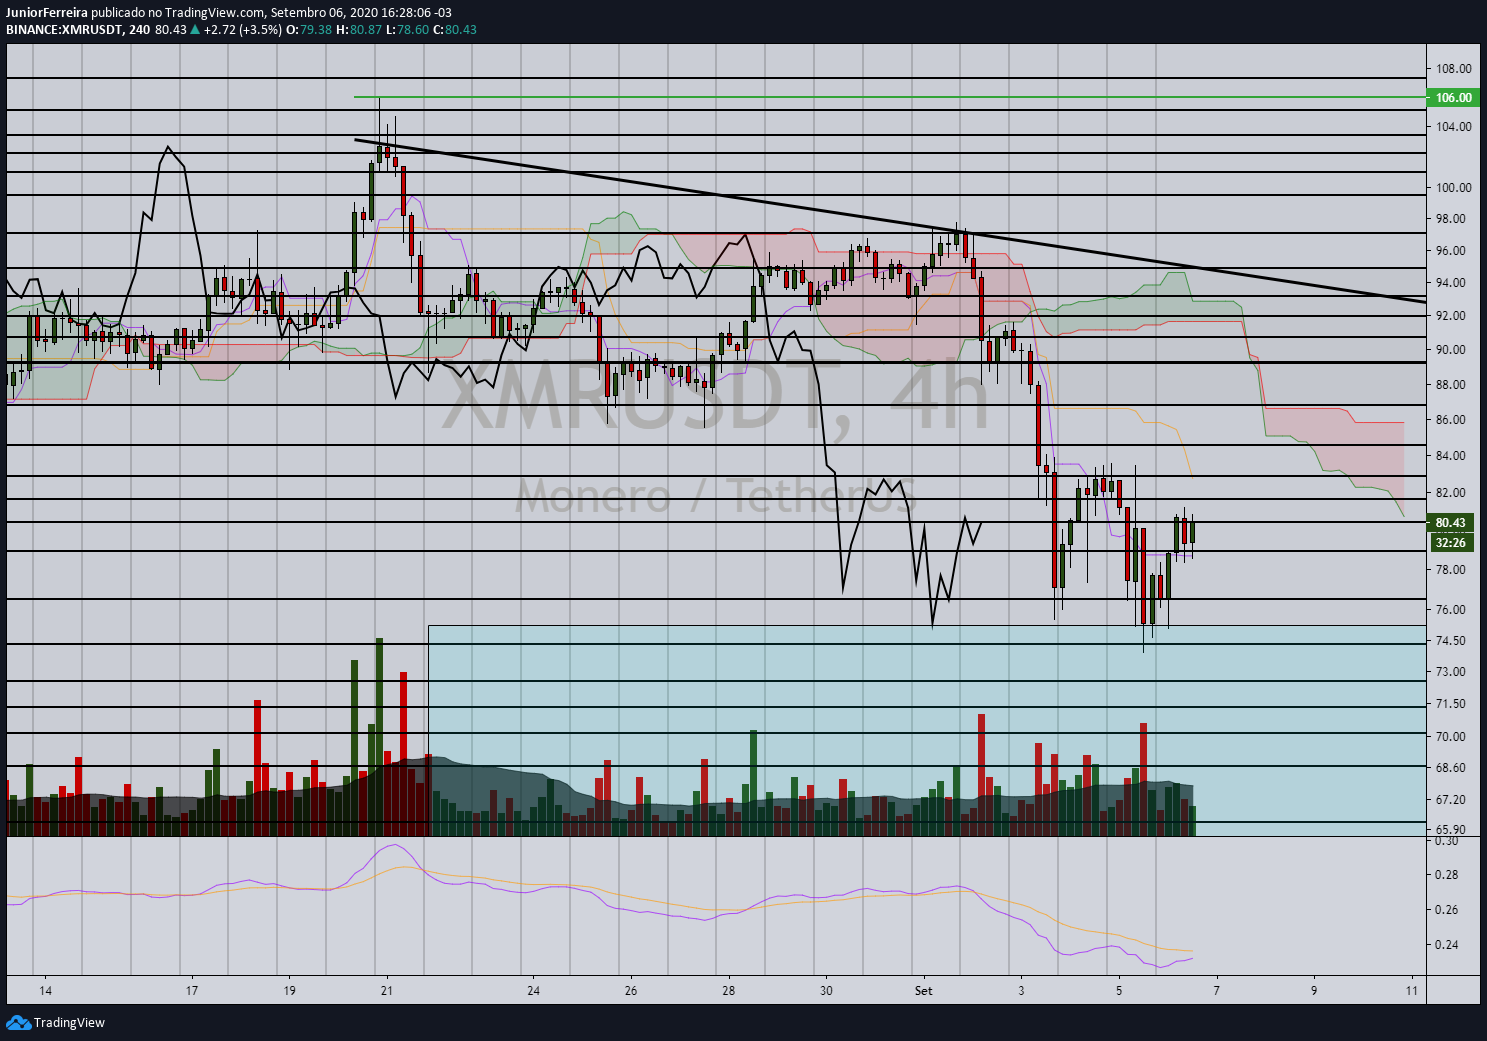Click the 100.00 level on price scale
Image resolution: width=1487 pixels, height=1041 pixels.
click(1454, 188)
